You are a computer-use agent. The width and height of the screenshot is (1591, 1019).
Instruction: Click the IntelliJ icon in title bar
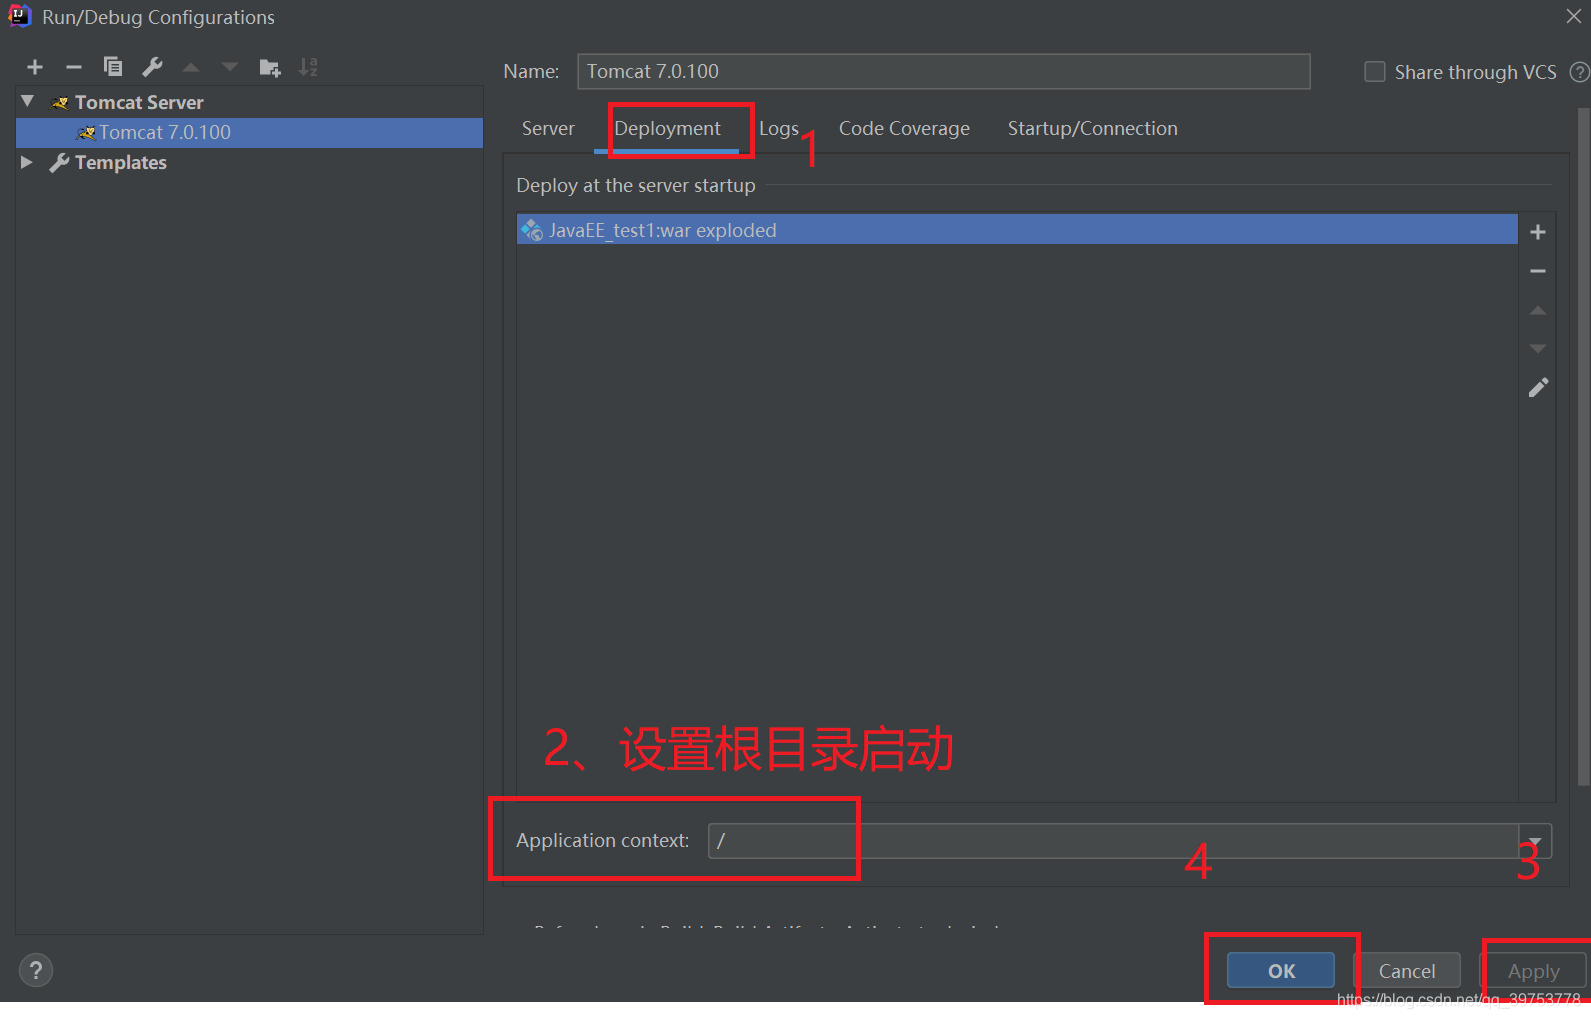click(x=19, y=16)
